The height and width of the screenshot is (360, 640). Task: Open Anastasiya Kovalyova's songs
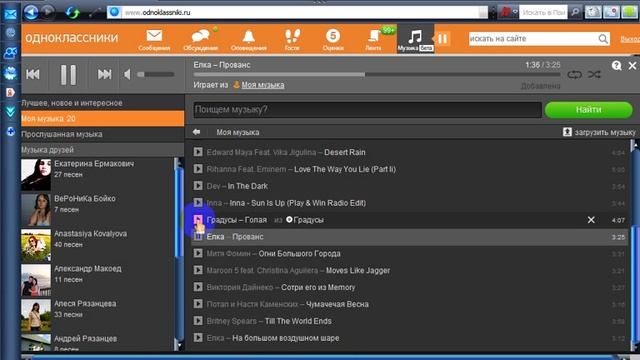(x=90, y=234)
